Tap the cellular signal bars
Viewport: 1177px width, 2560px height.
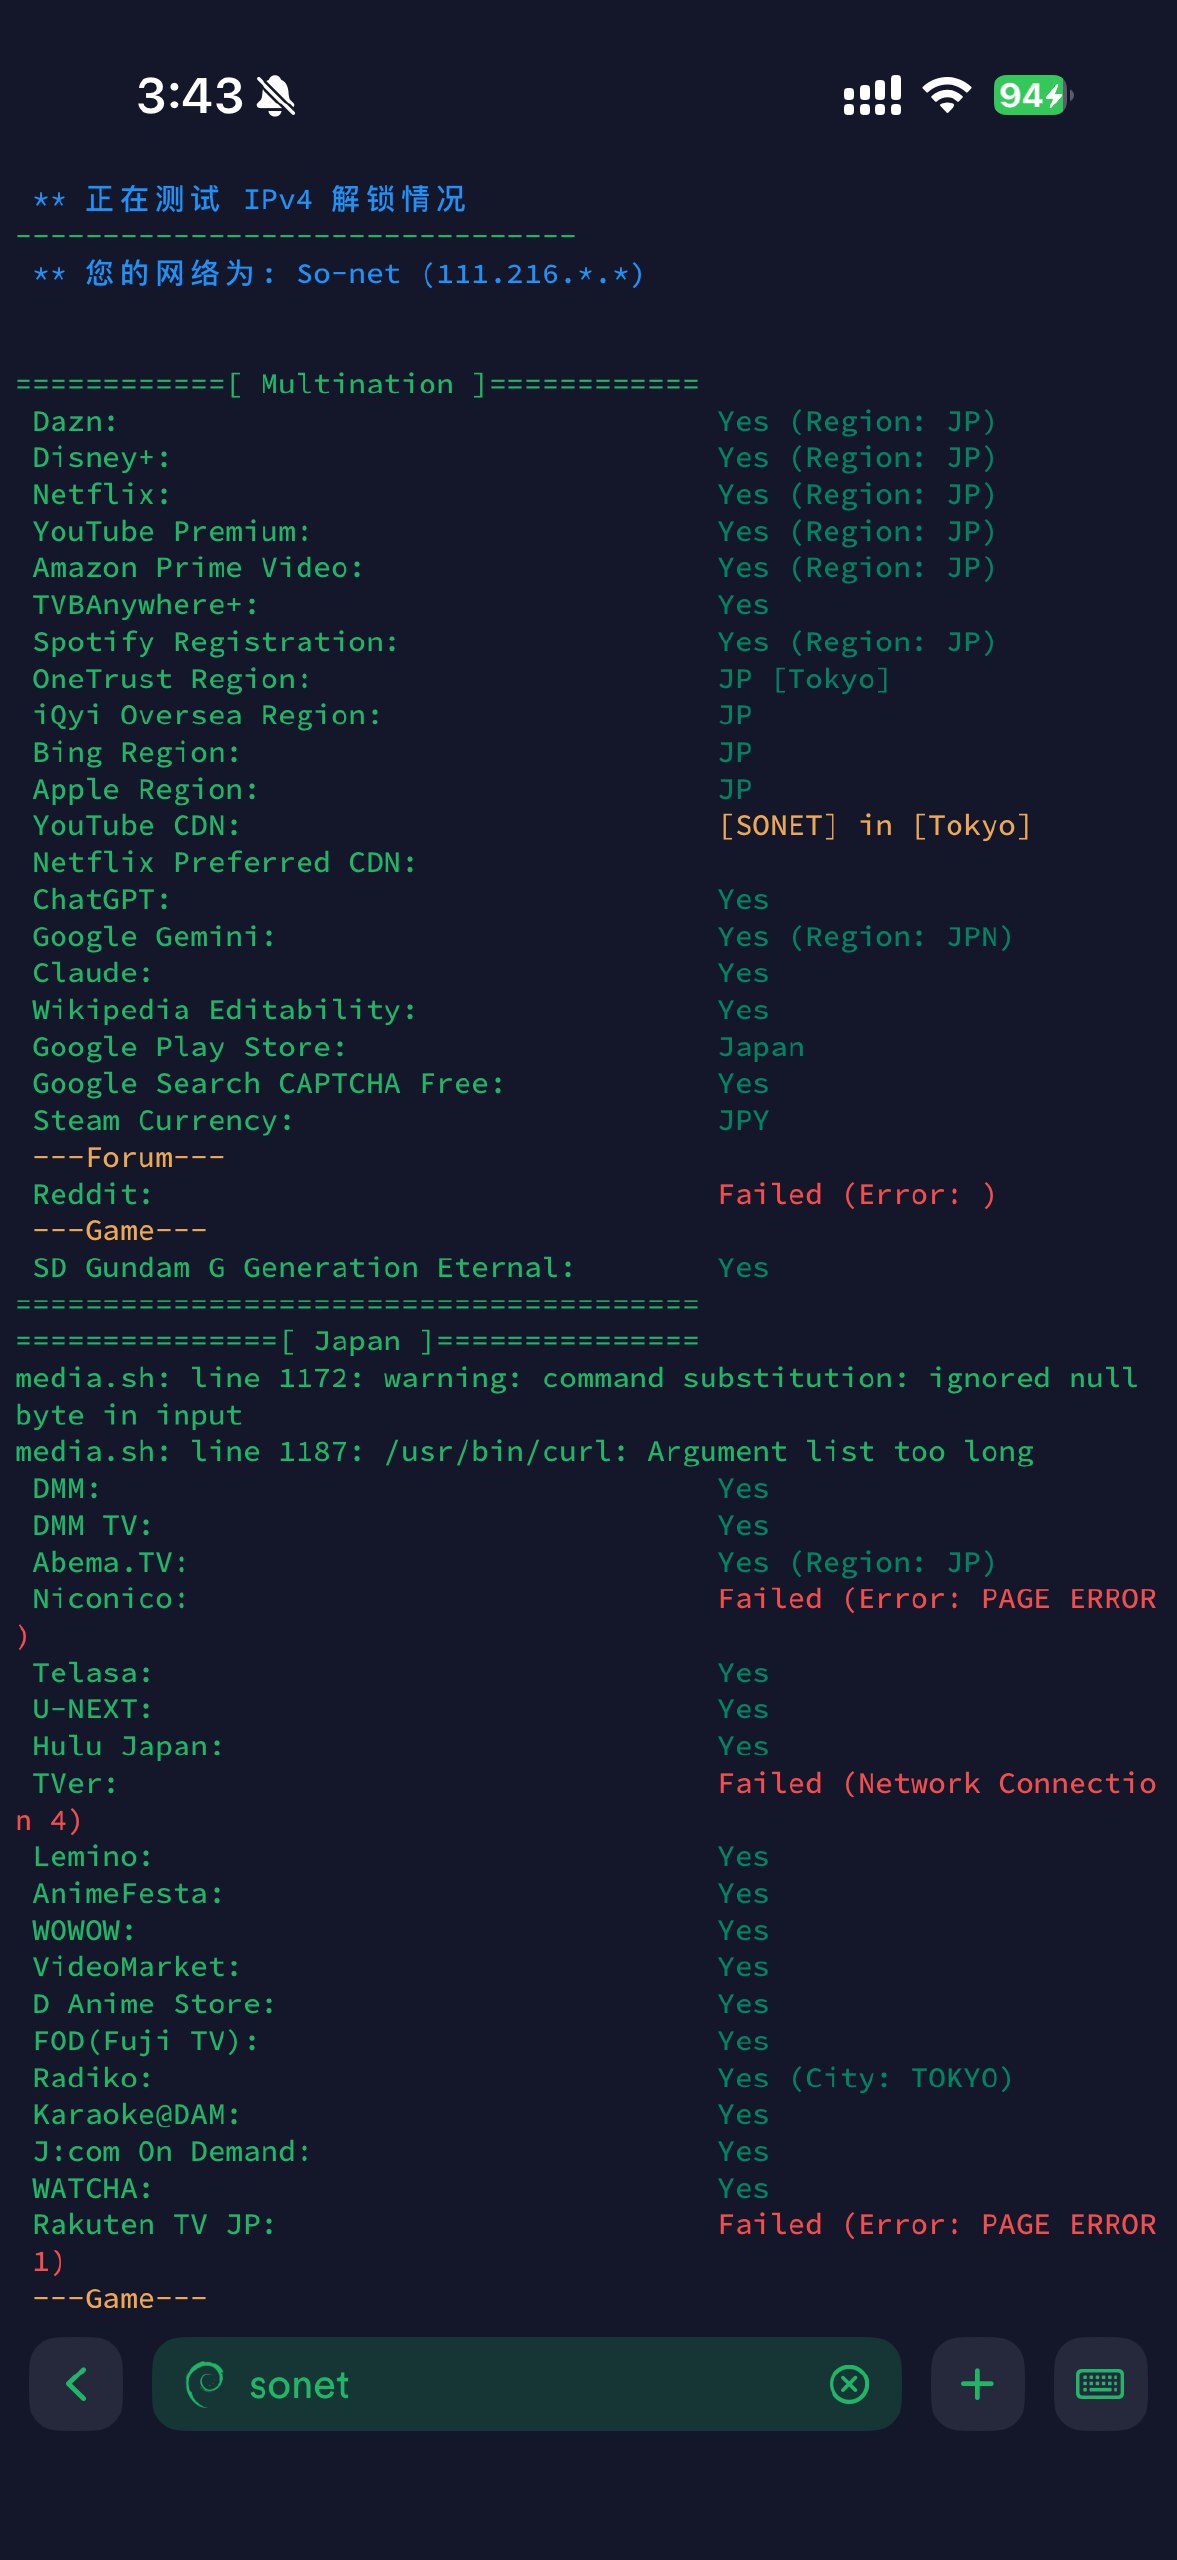[872, 96]
